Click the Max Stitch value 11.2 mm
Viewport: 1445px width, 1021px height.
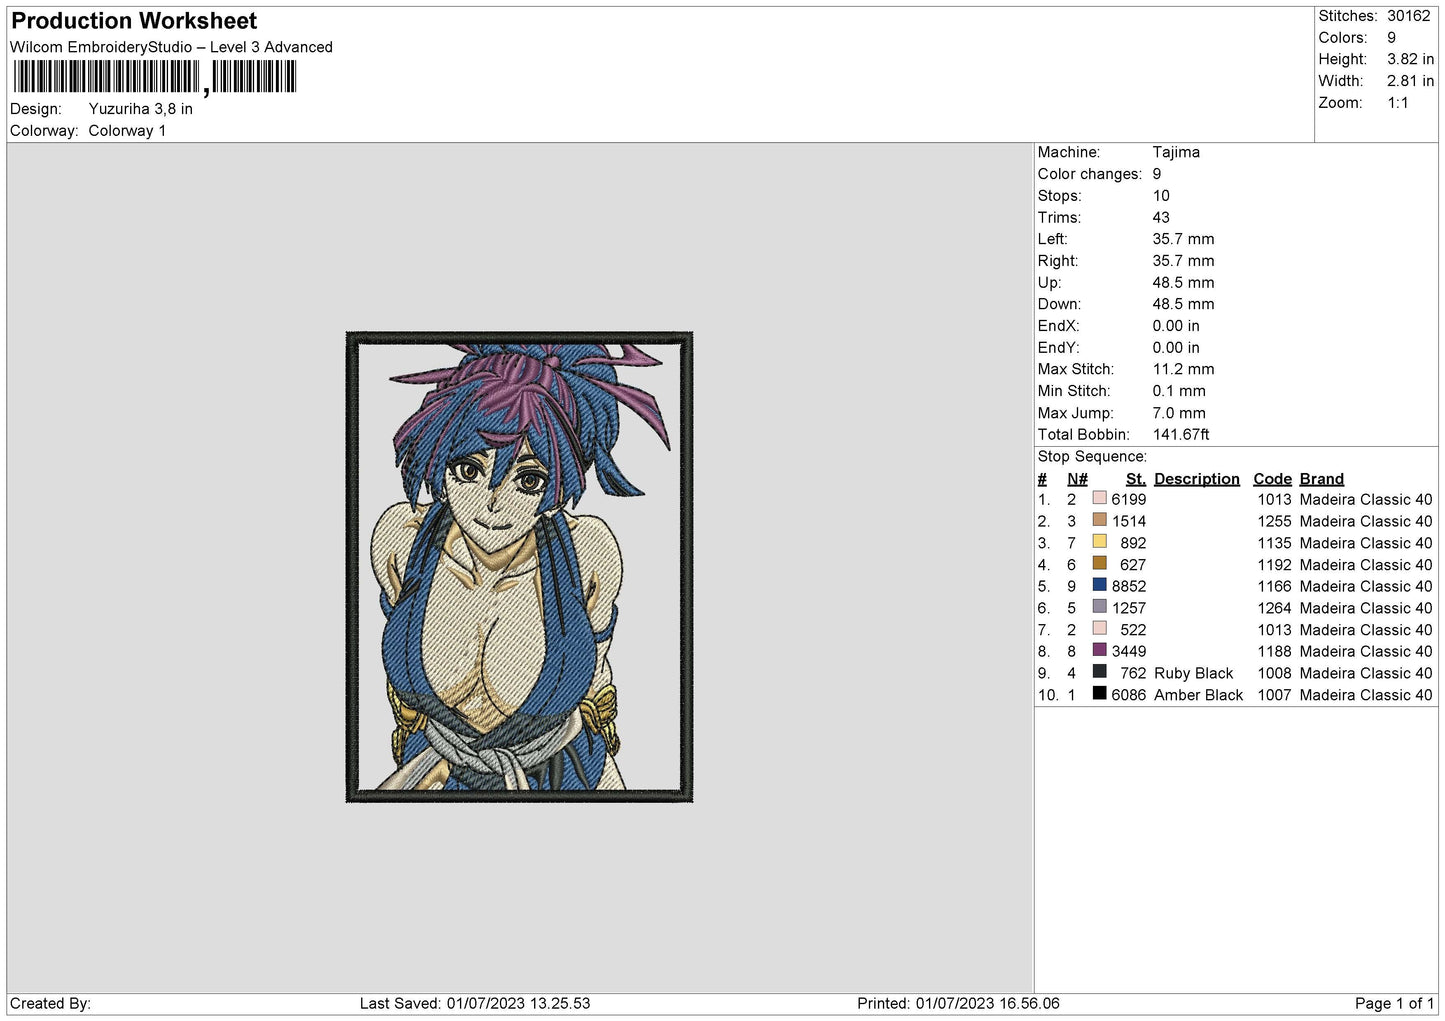click(x=1183, y=369)
